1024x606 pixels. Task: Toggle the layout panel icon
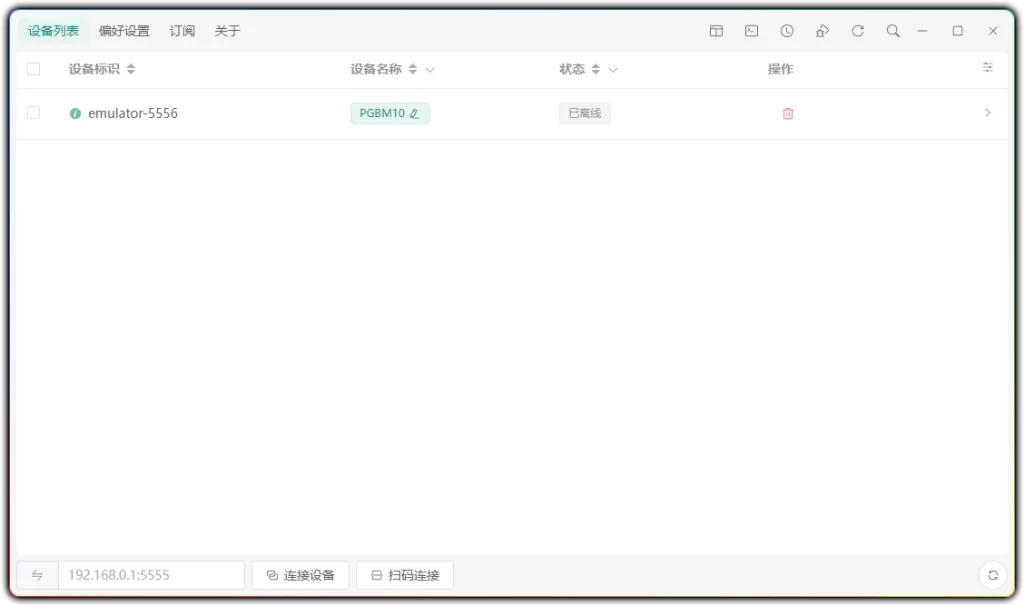click(x=716, y=31)
